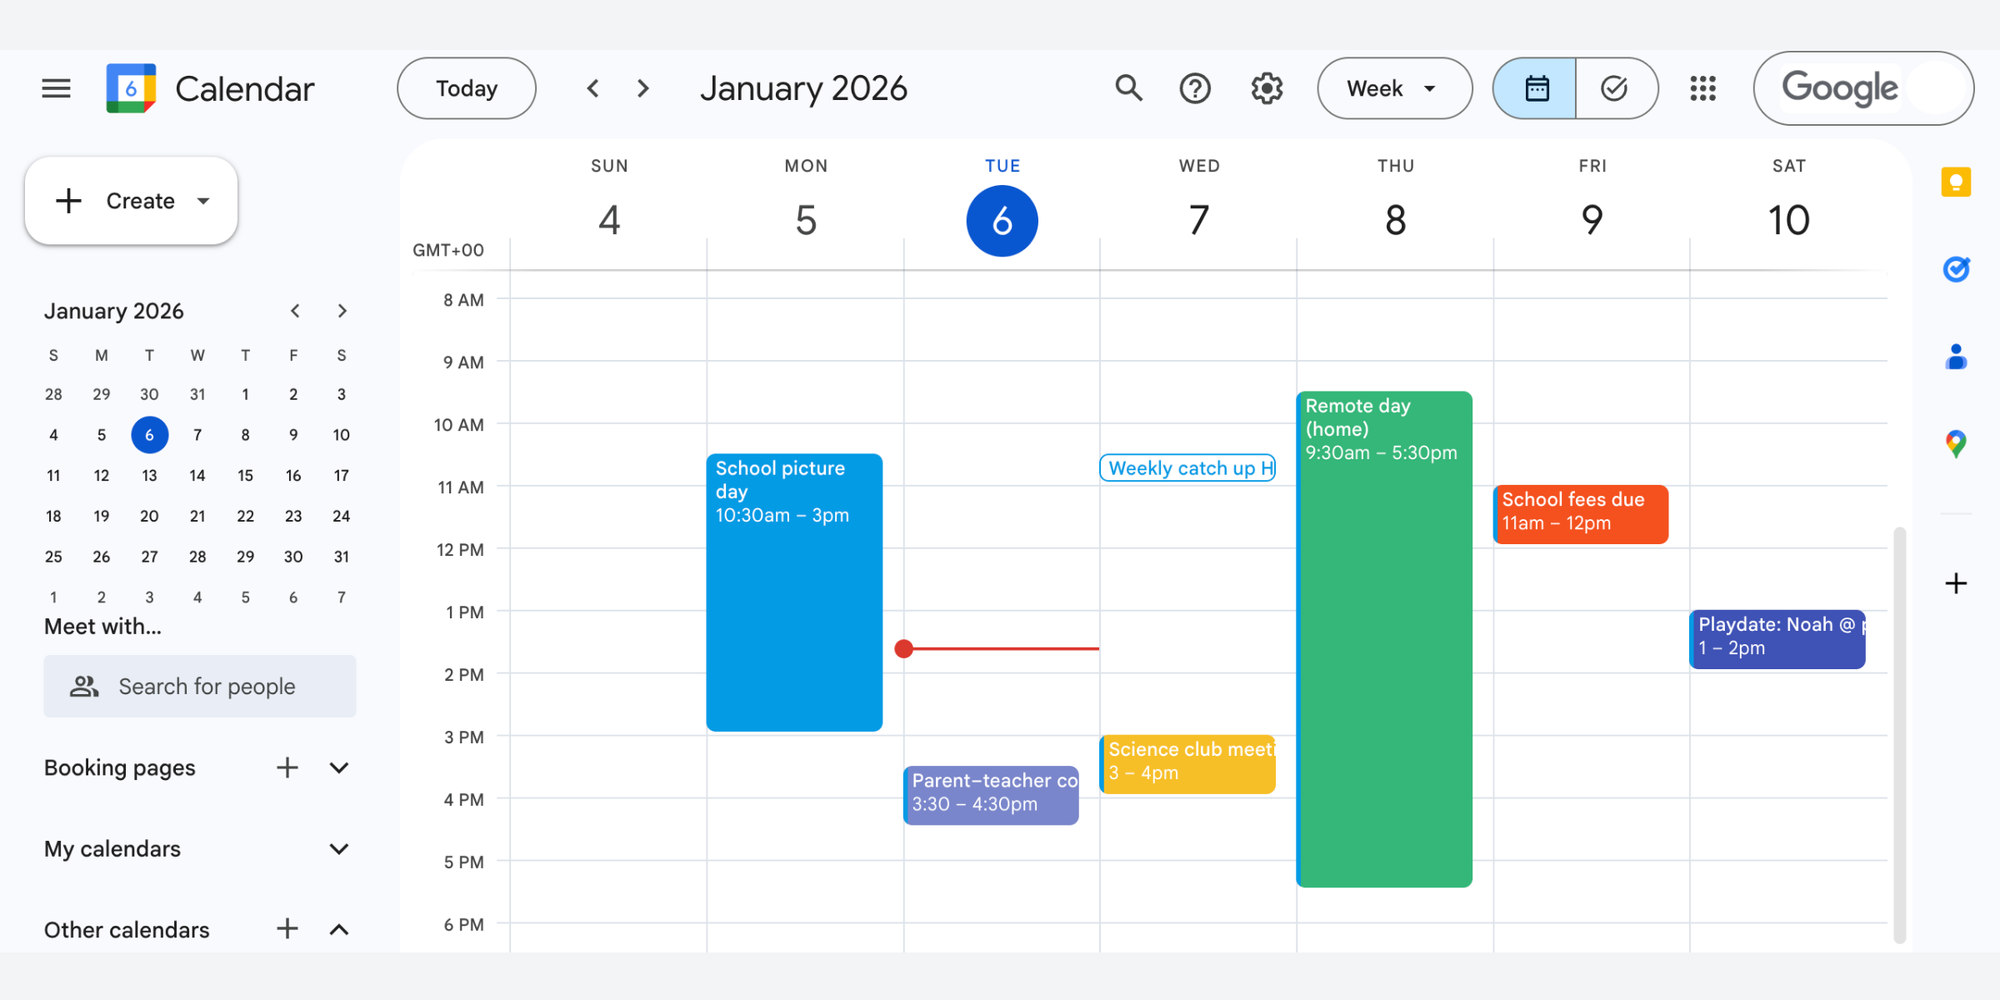This screenshot has width=2000, height=1000.
Task: Add a new booking page with the plus
Action: (x=287, y=767)
